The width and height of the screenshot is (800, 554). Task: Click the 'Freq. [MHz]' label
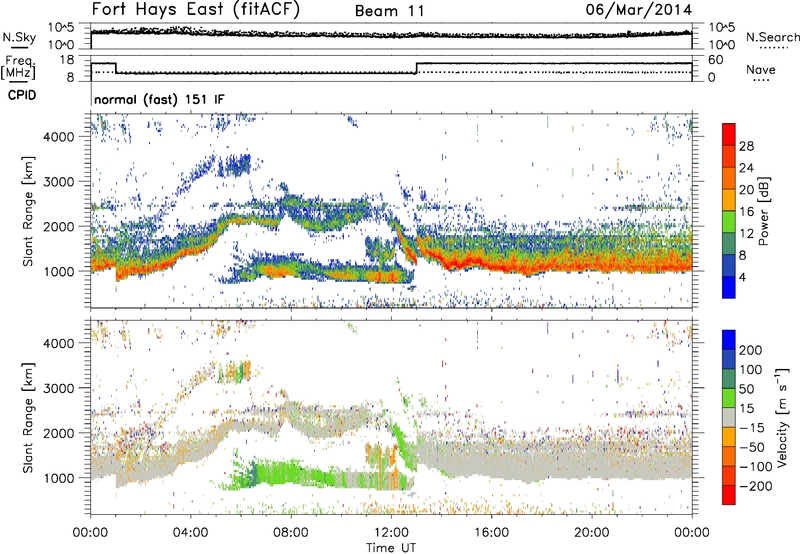18,67
